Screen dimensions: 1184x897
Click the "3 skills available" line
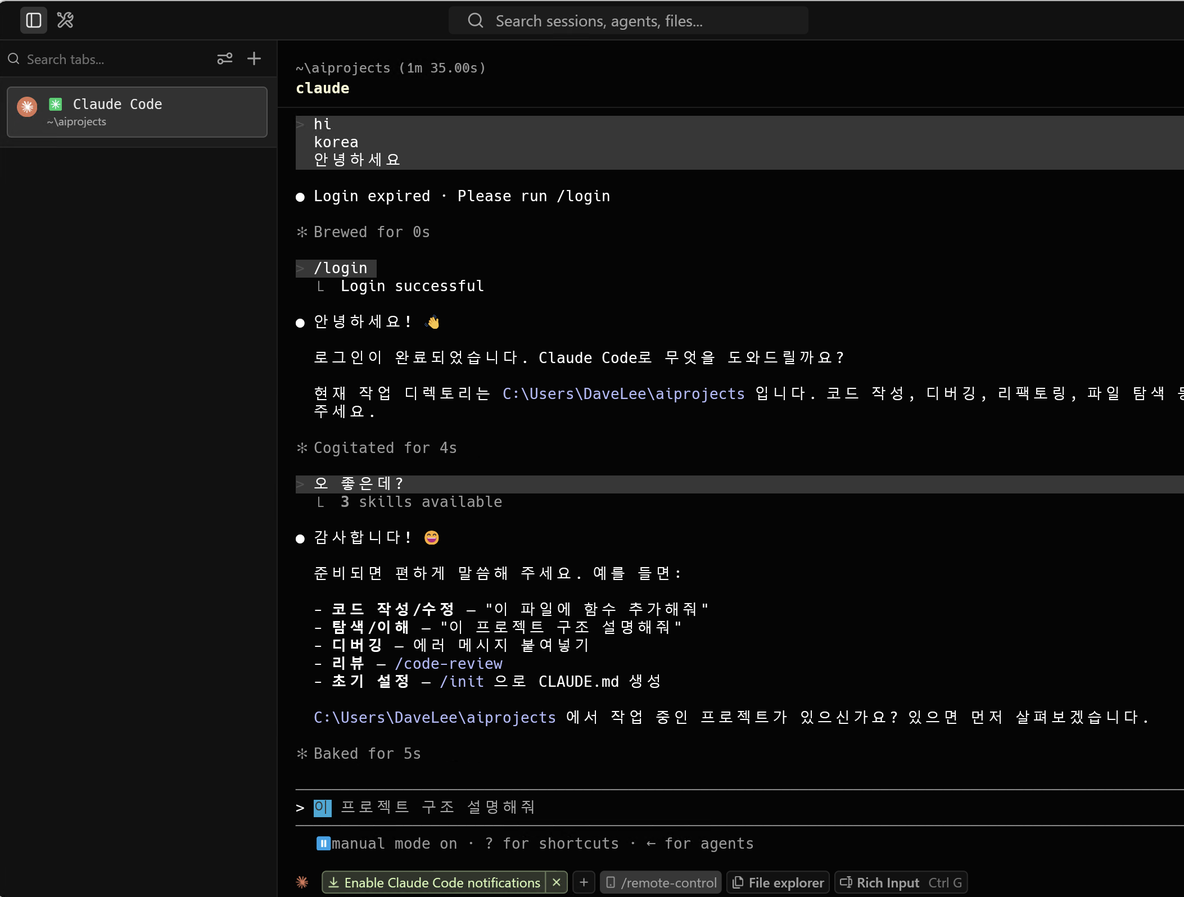point(421,502)
